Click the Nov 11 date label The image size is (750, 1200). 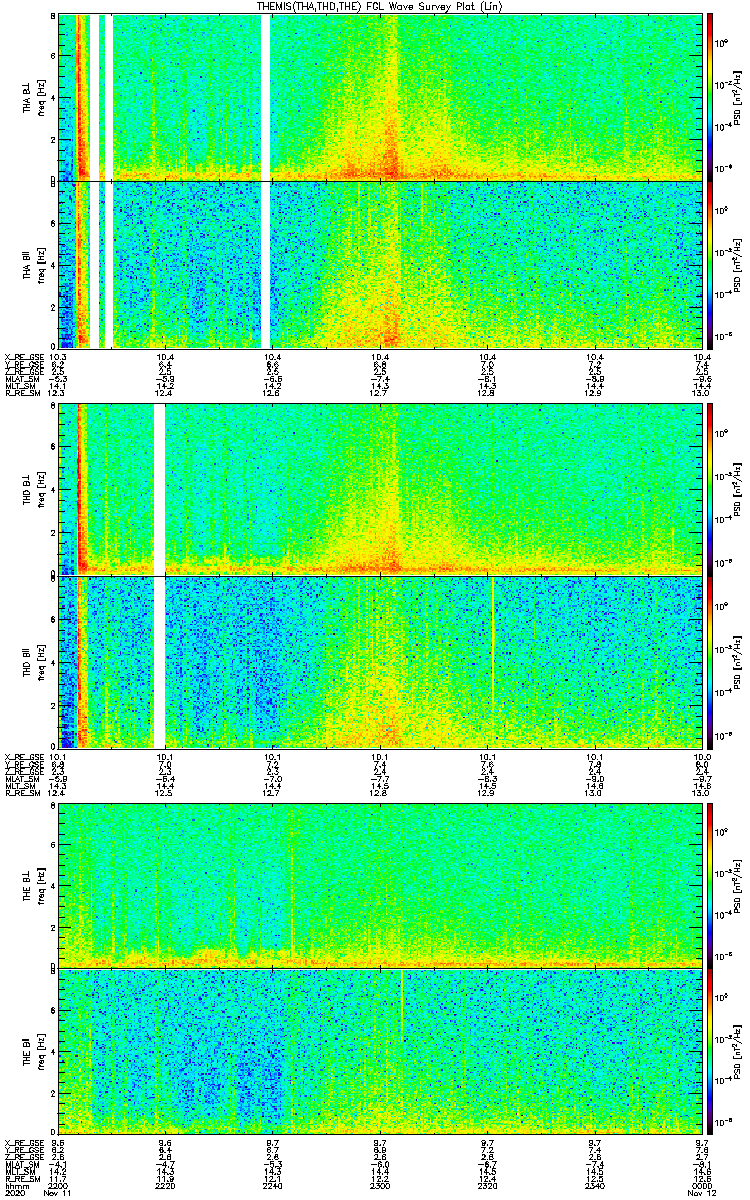(58, 1194)
